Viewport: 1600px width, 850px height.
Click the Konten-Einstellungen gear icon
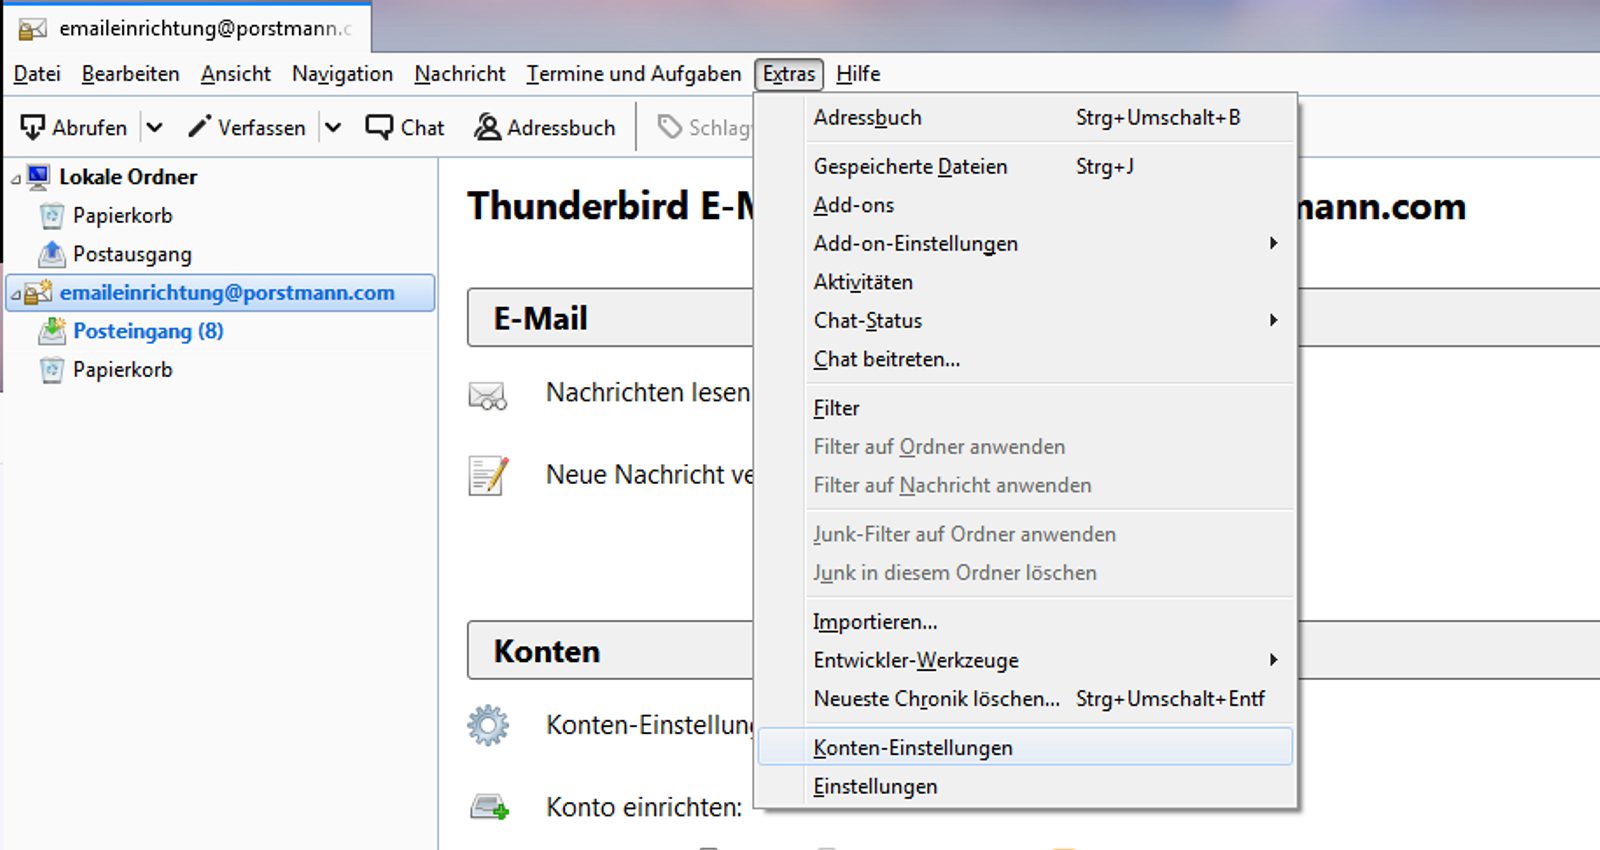tap(488, 725)
